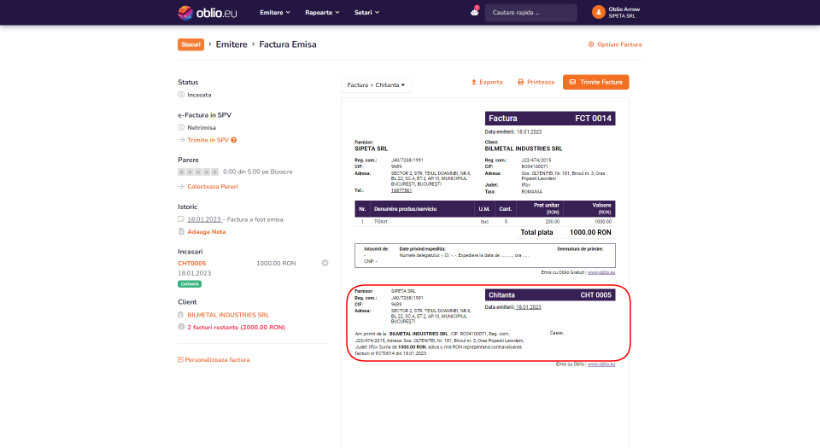The height and width of the screenshot is (448, 820).
Task: View 2 facturi restante link
Action: click(236, 327)
